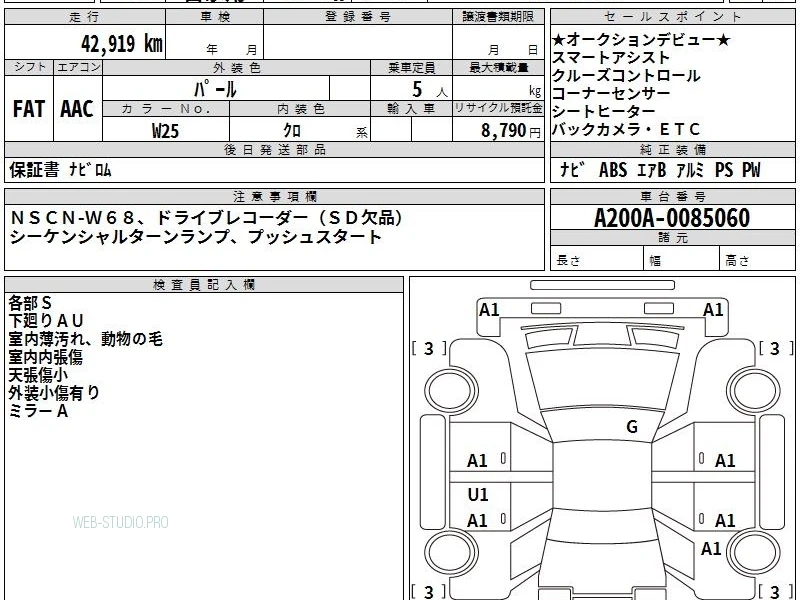Click the シーケンシャルターンランプ note line
Viewport: 800px width, 600px height.
pyautogui.click(x=195, y=237)
